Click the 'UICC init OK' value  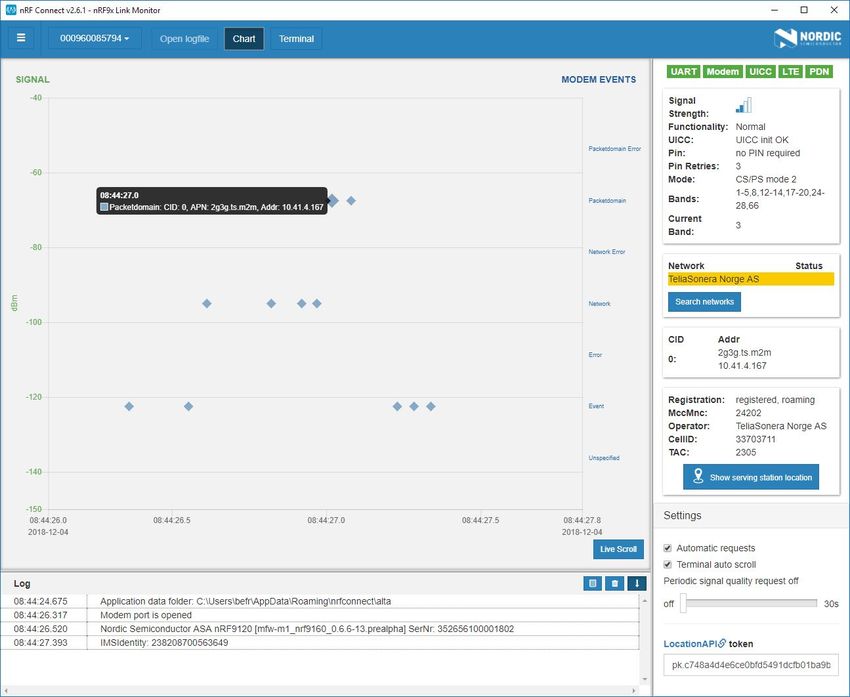pos(762,140)
